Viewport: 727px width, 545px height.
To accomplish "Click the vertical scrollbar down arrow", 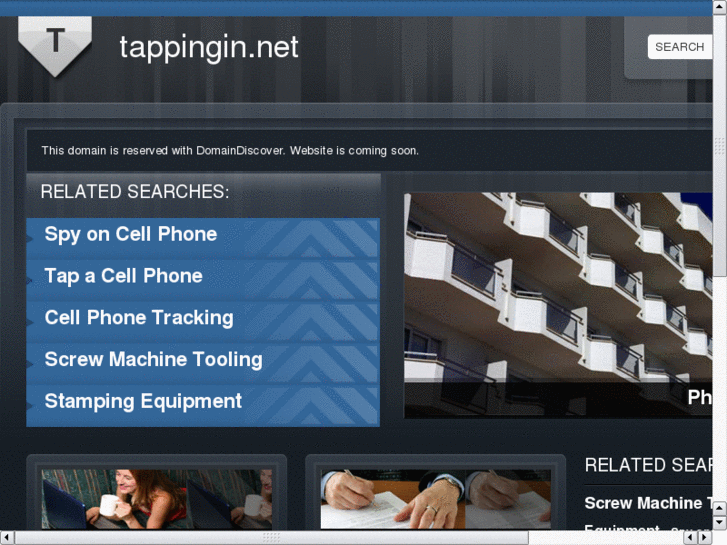I will [720, 522].
